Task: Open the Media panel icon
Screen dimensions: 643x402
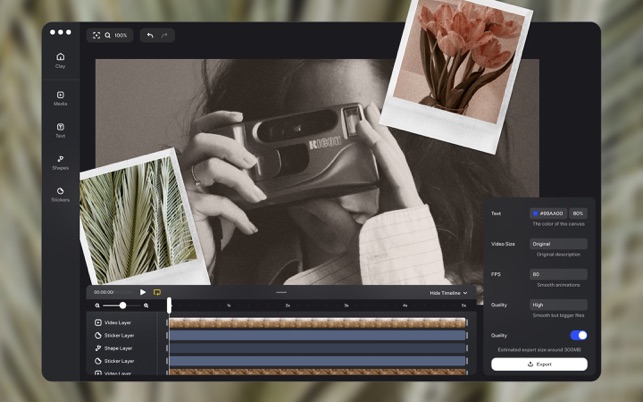Action: pyautogui.click(x=60, y=95)
